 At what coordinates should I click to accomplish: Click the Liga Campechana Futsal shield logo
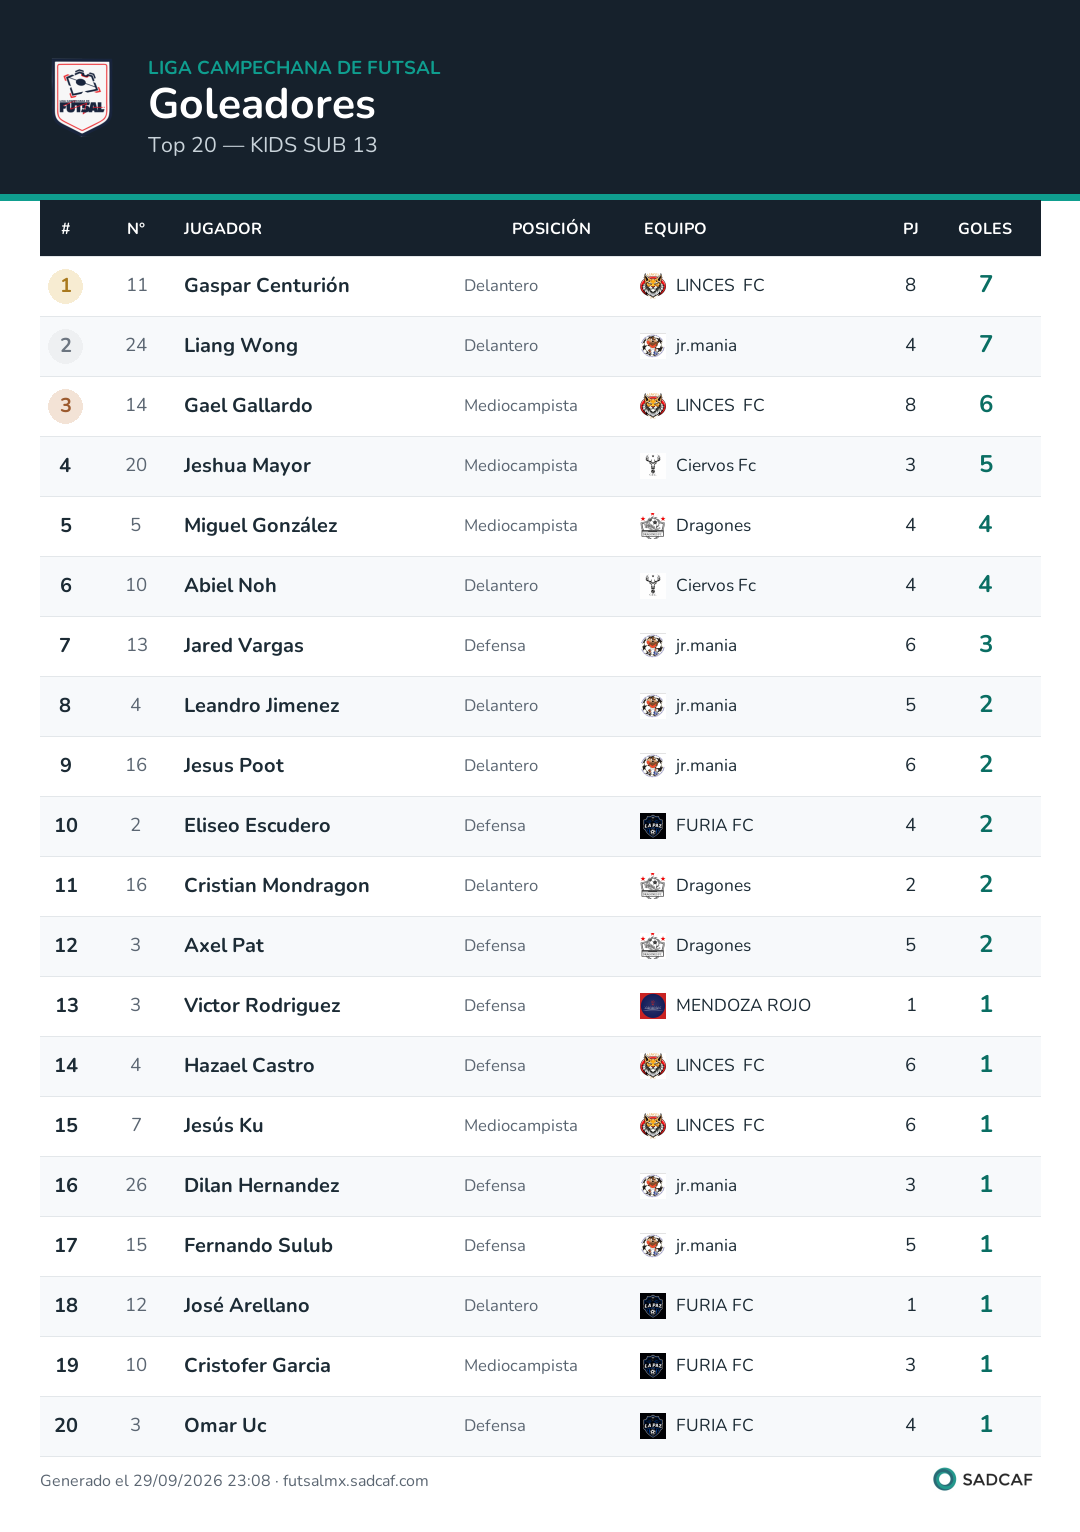pos(82,97)
